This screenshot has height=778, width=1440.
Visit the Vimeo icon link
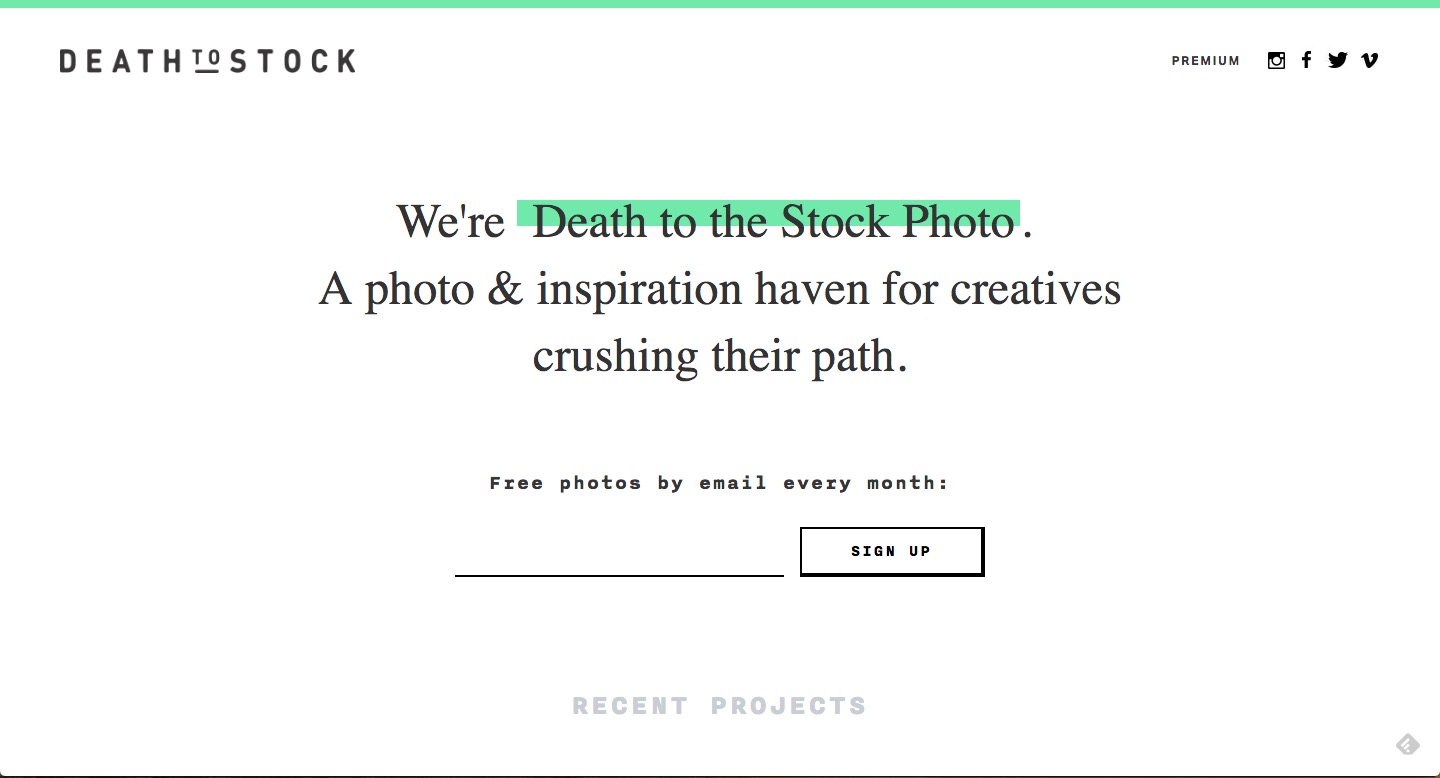1370,60
